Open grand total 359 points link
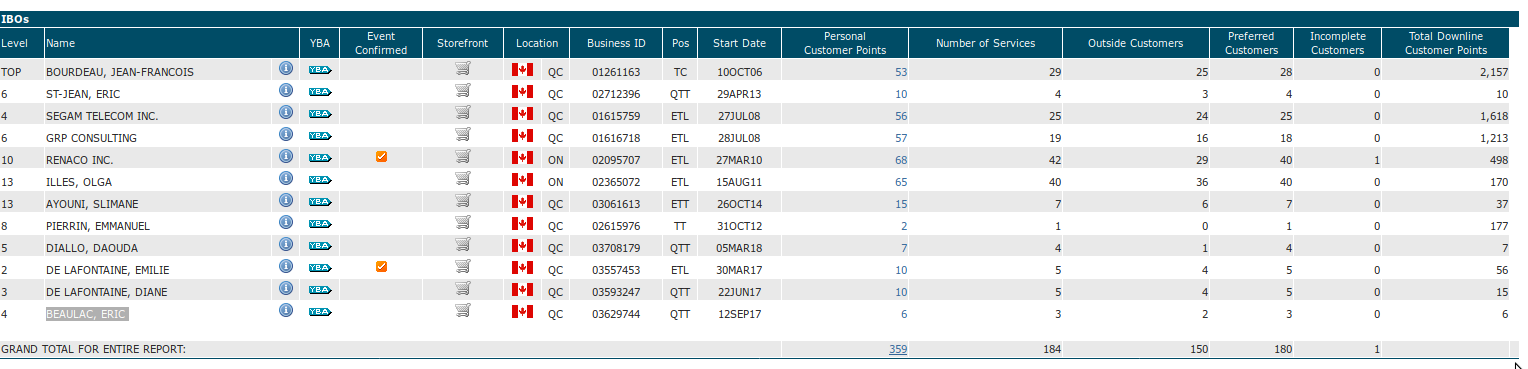 (898, 349)
